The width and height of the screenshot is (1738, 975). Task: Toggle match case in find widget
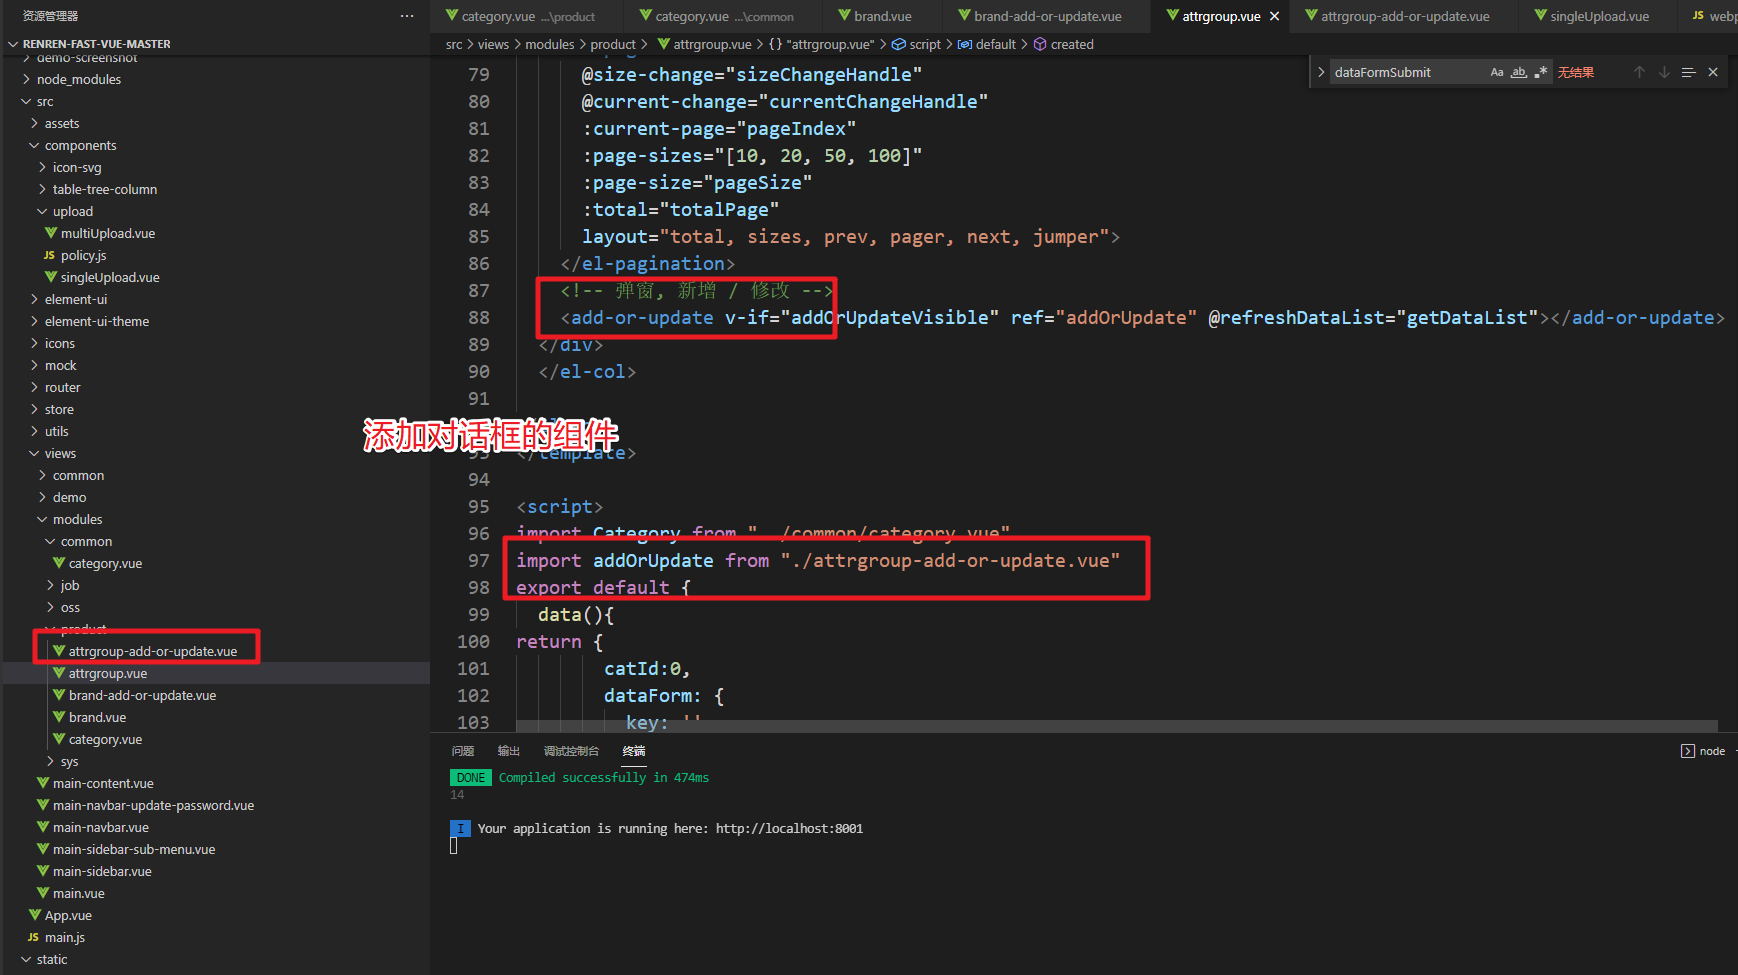[1497, 72]
